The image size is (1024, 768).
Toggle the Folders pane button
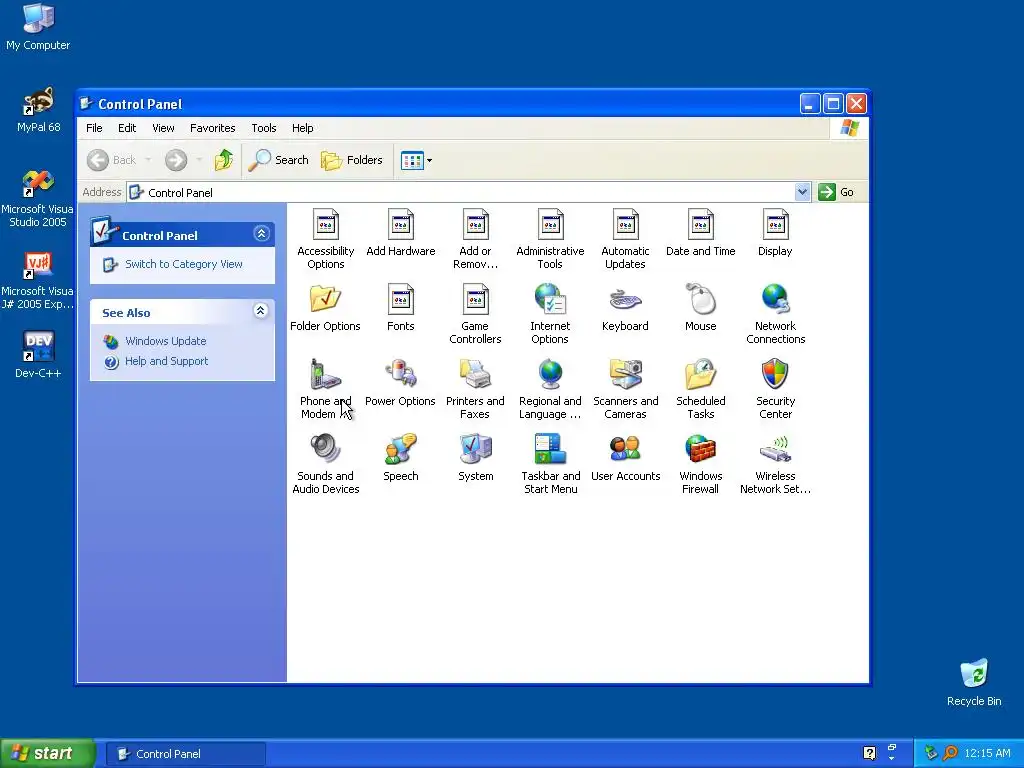click(x=351, y=160)
